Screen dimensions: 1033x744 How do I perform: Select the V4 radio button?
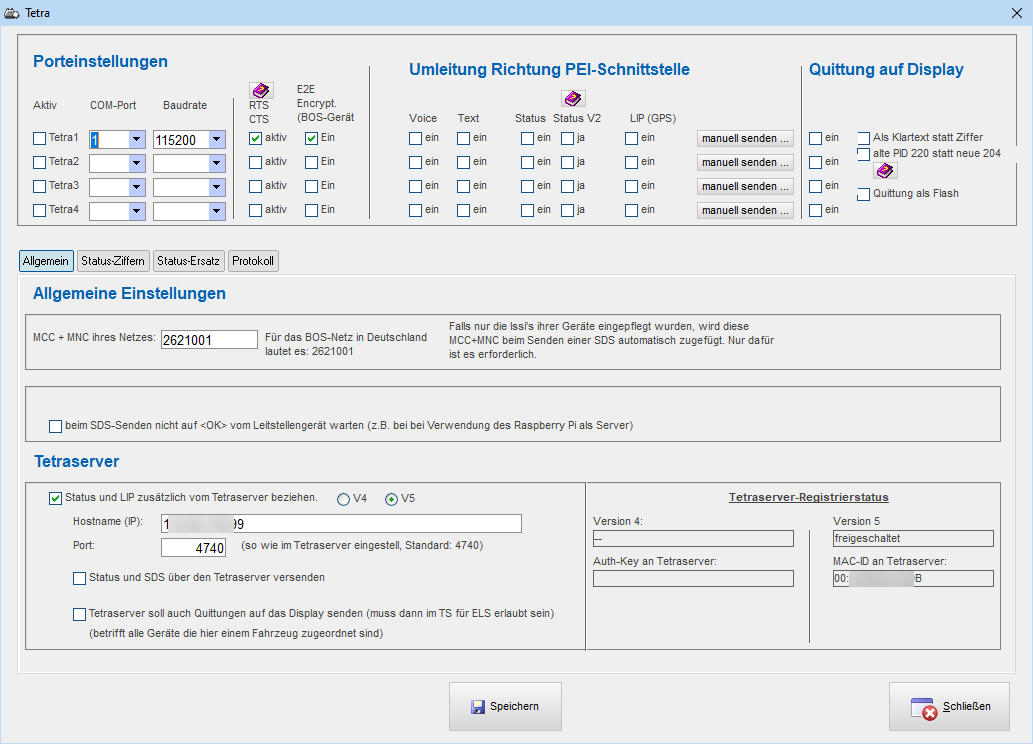[x=344, y=499]
